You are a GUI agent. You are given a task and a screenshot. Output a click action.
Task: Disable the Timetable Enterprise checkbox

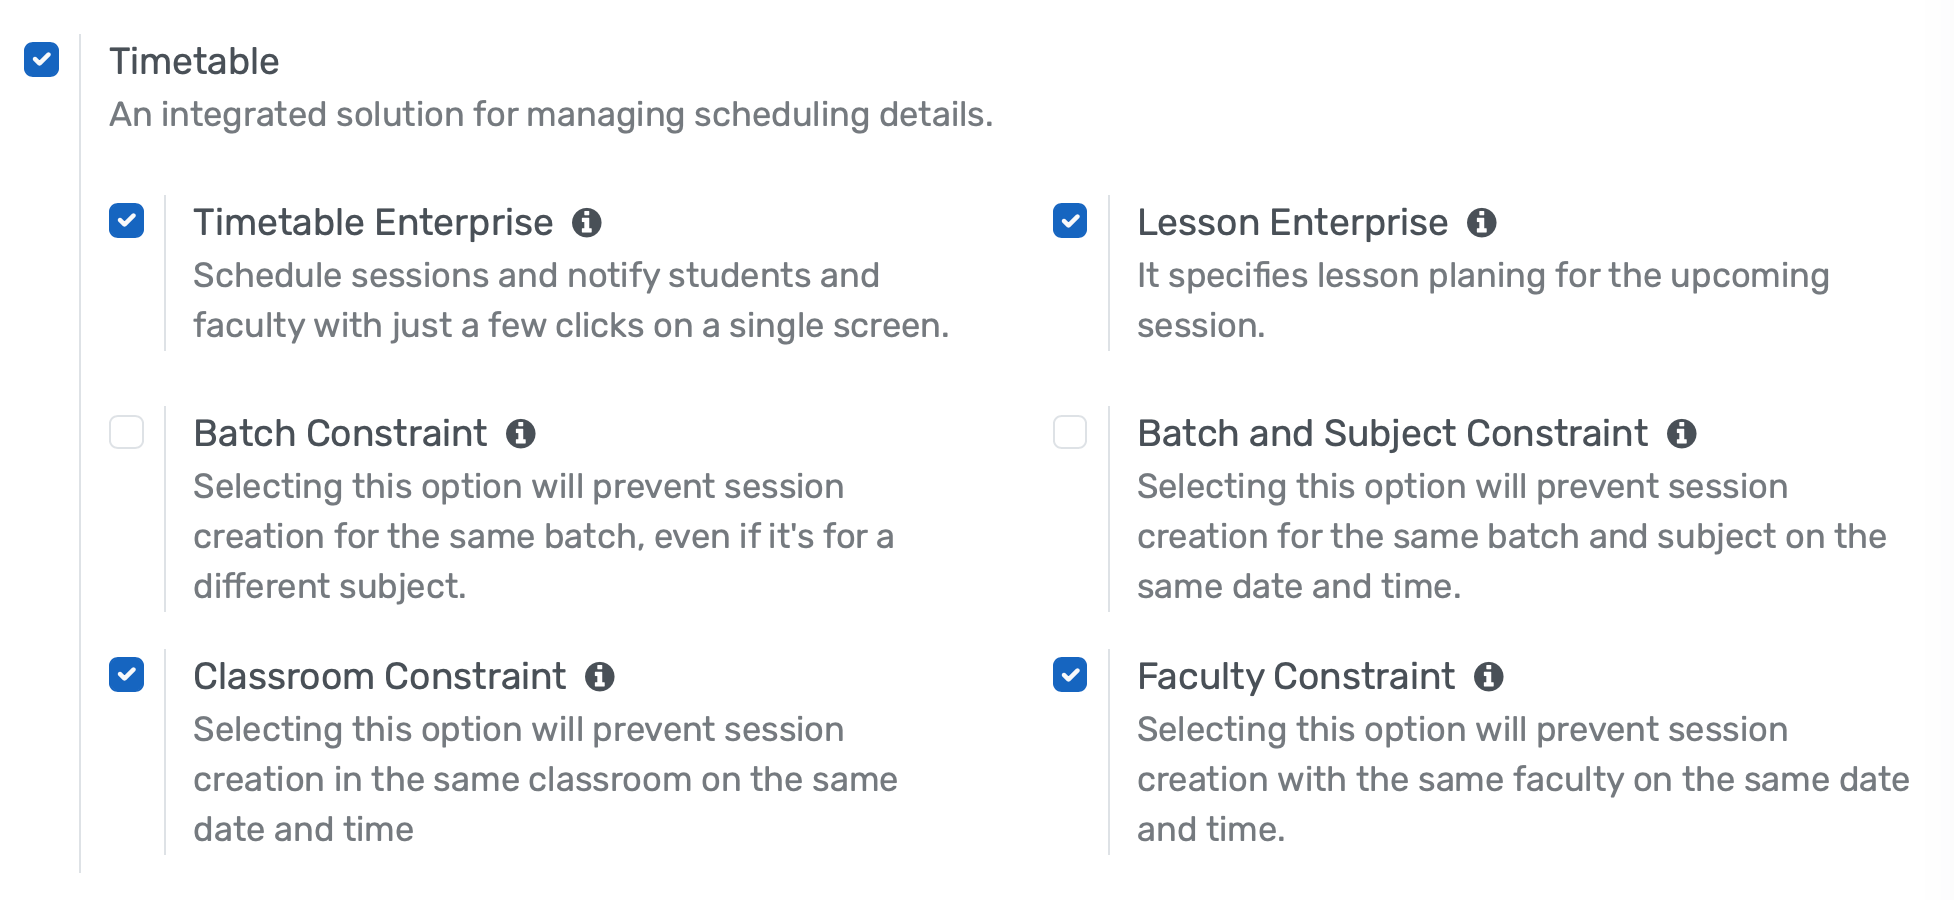(126, 222)
